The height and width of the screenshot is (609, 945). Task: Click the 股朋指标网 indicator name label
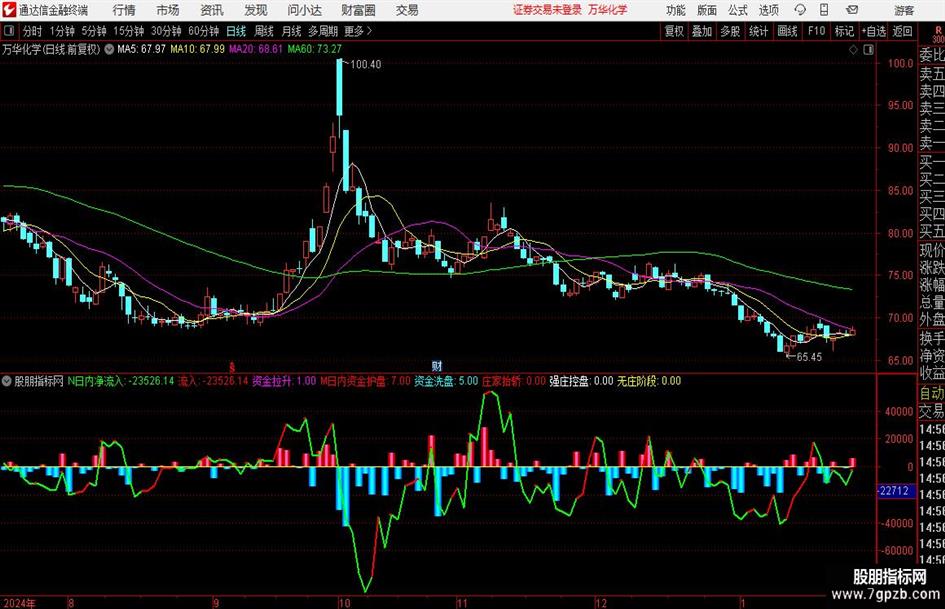coord(39,381)
